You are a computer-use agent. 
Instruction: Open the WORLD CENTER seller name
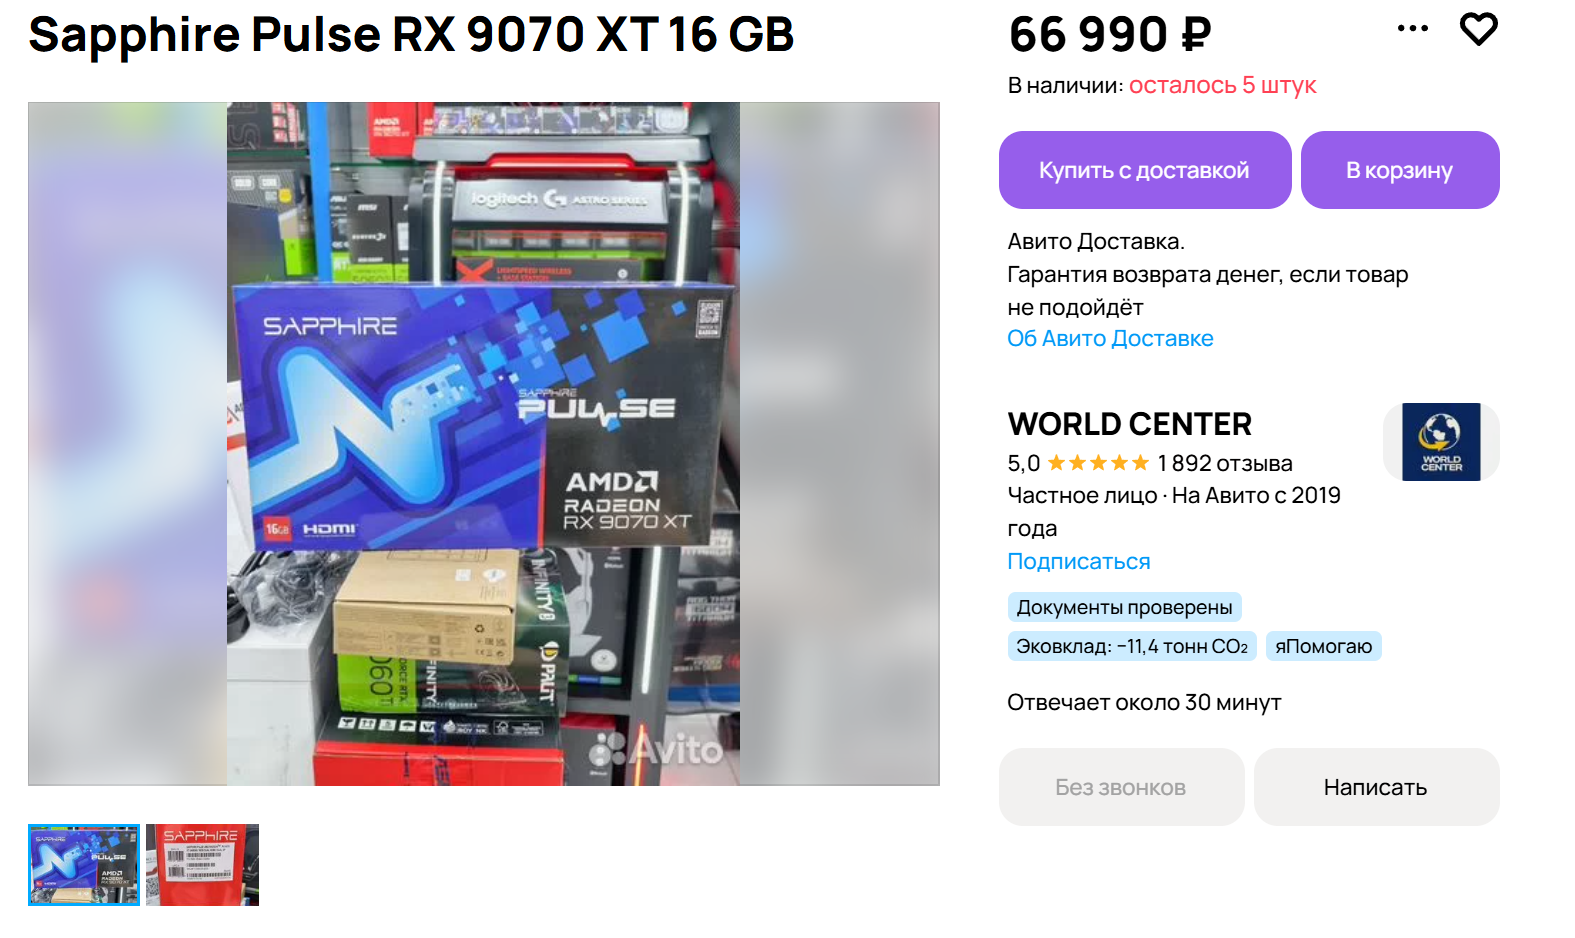(1130, 424)
